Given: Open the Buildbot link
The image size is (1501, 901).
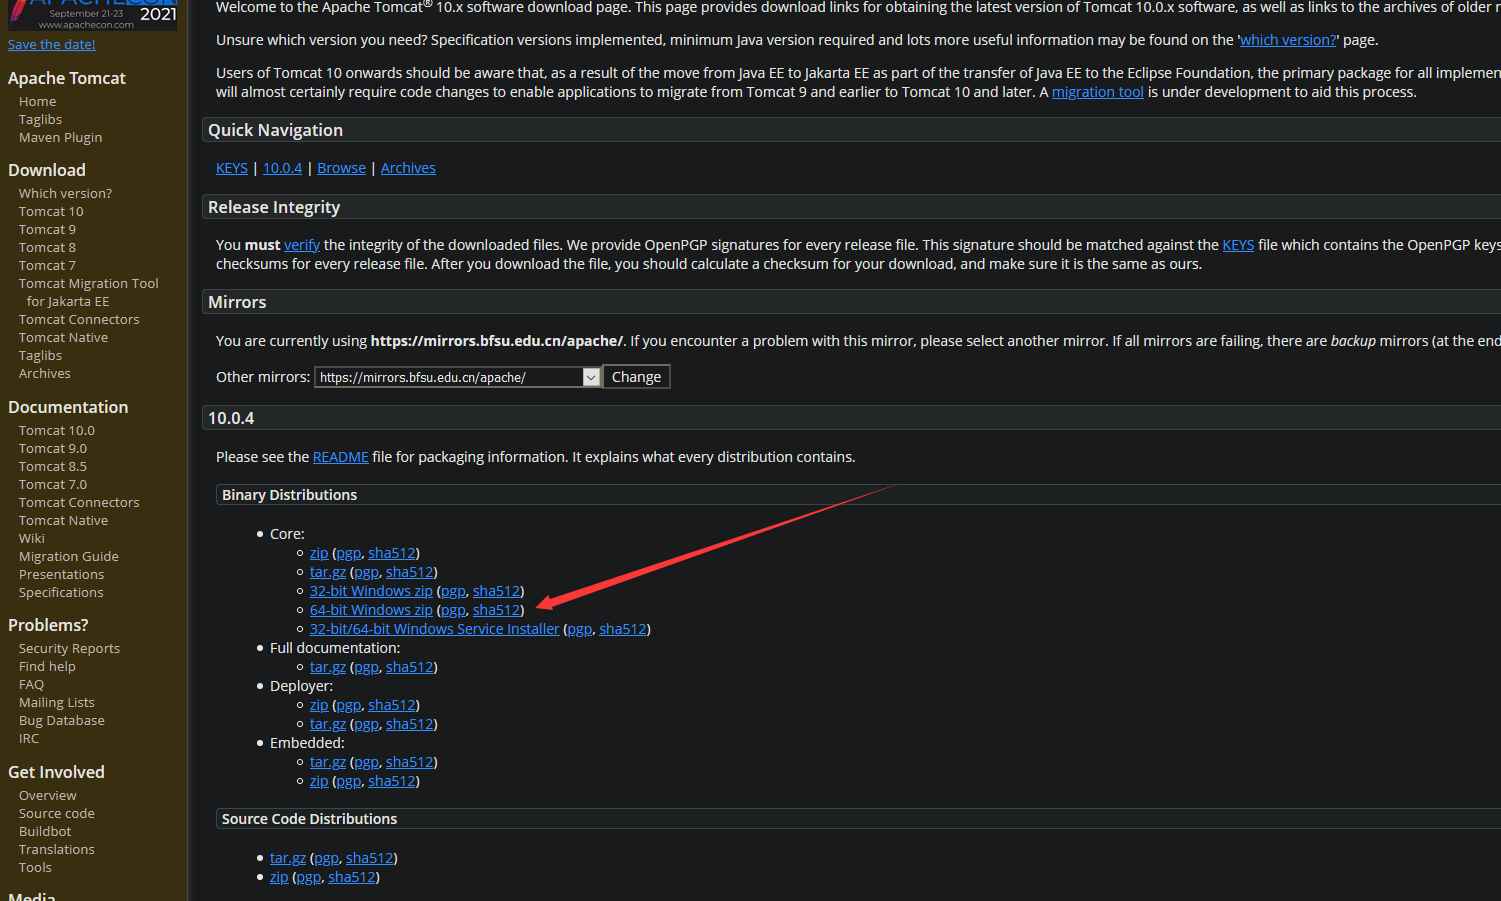Looking at the screenshot, I should pos(45,832).
